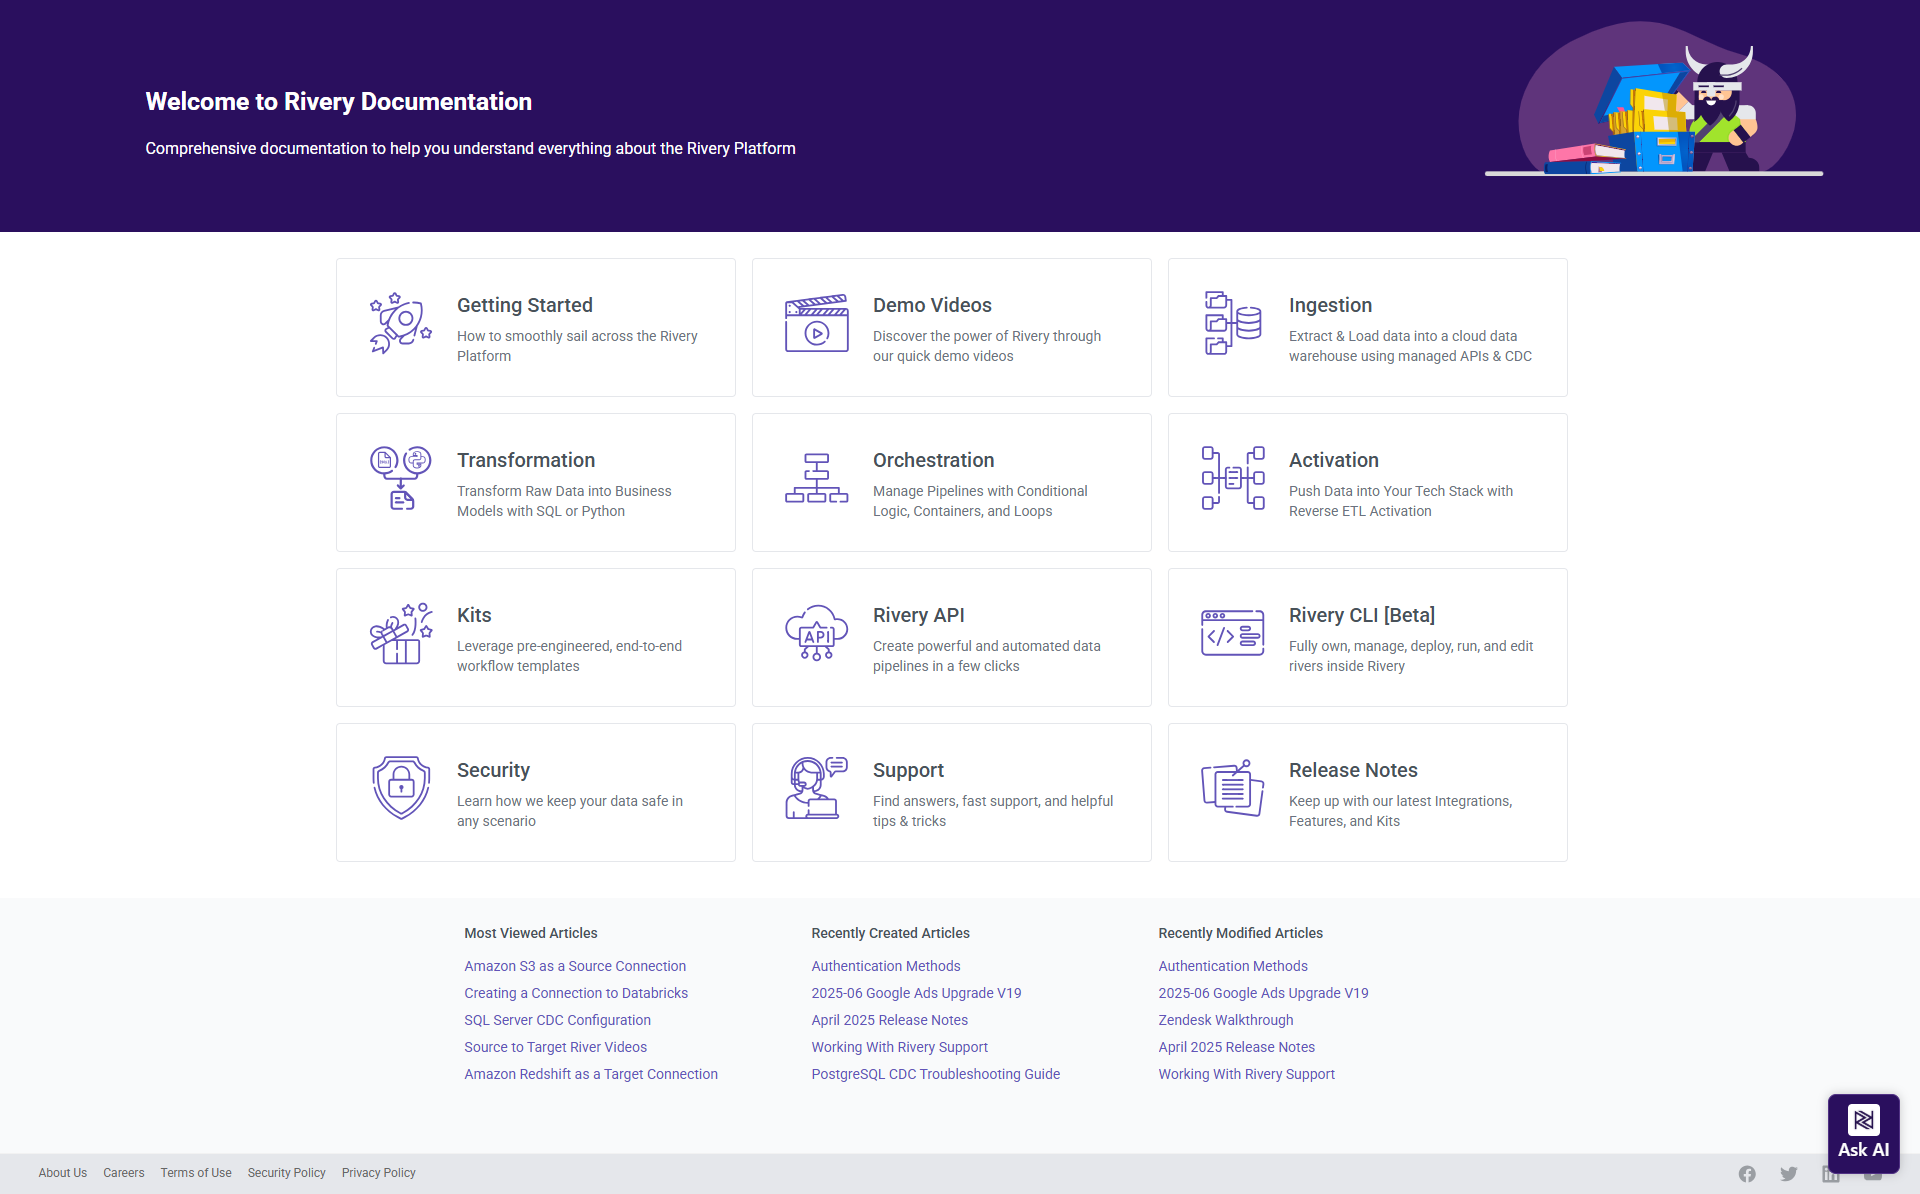Viewport: 1920px width, 1194px height.
Task: Open the LinkedIn page from footer
Action: click(x=1831, y=1174)
